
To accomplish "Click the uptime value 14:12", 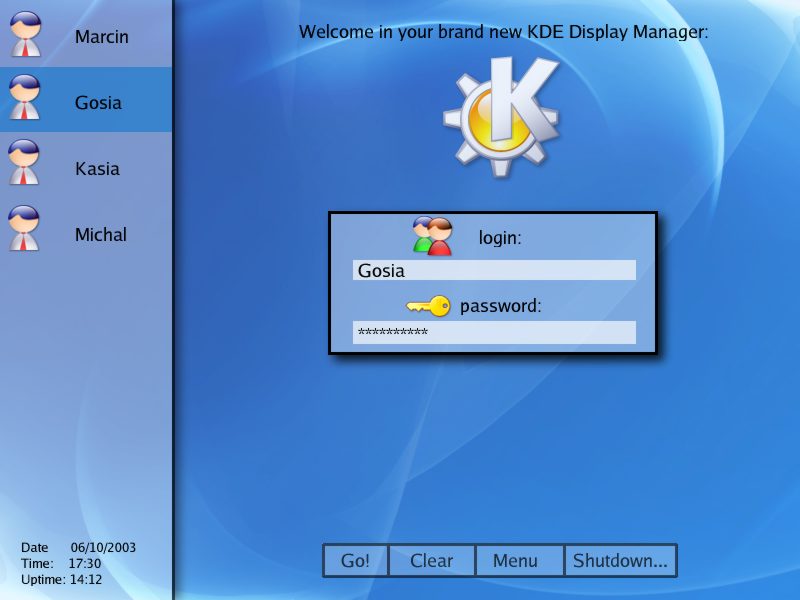I will (x=86, y=579).
